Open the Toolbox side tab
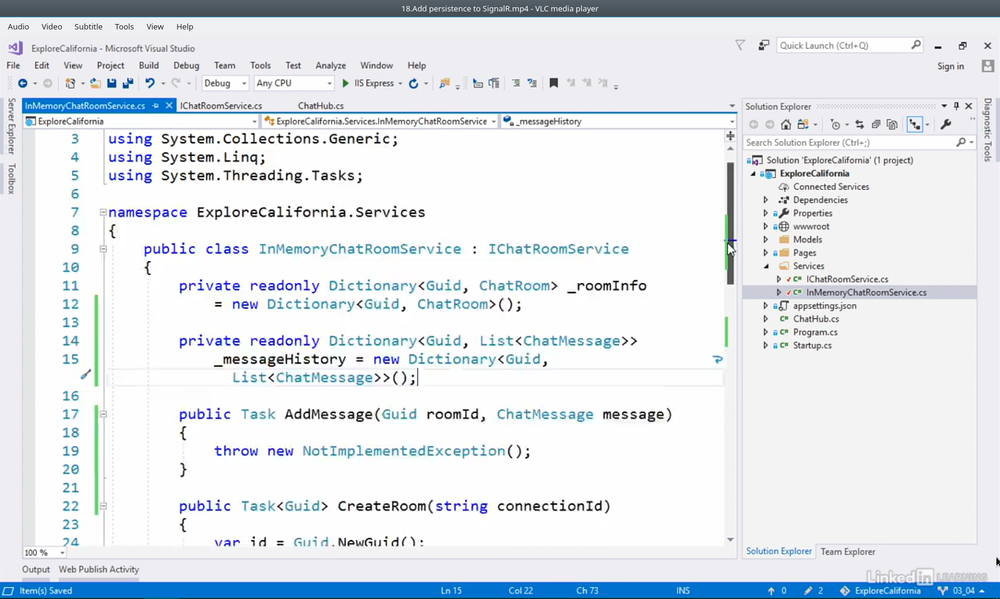Image resolution: width=1000 pixels, height=599 pixels. 11,179
